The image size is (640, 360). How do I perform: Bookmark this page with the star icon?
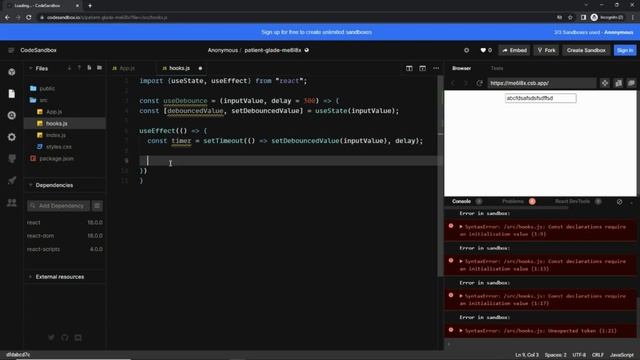[x=571, y=18]
